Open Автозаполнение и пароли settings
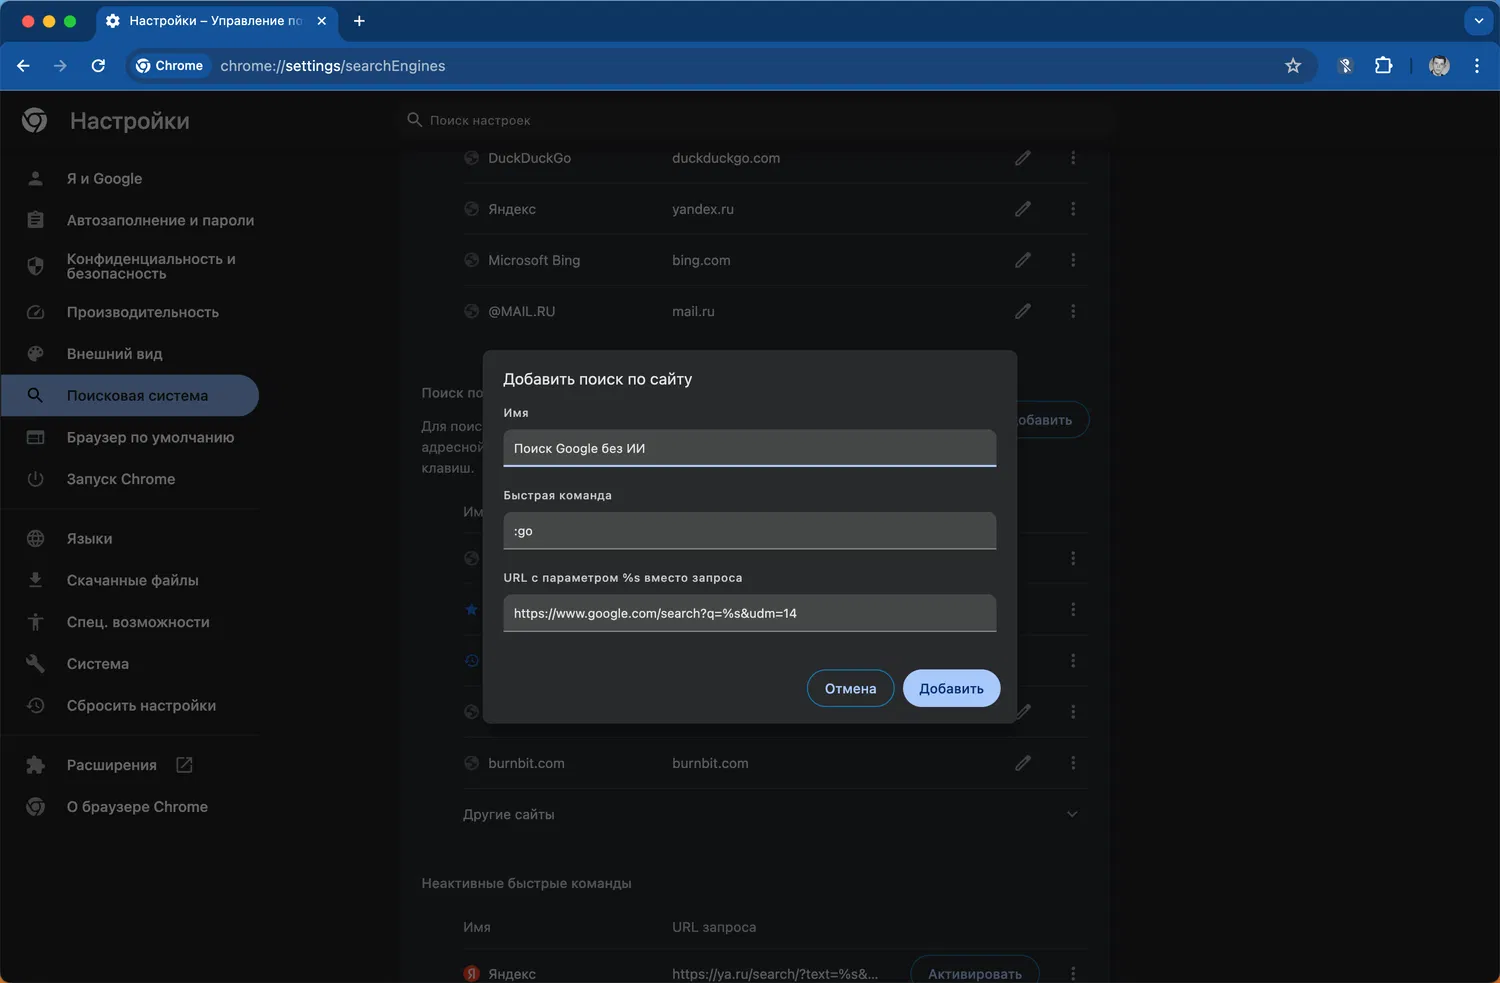The width and height of the screenshot is (1500, 983). tap(130, 220)
